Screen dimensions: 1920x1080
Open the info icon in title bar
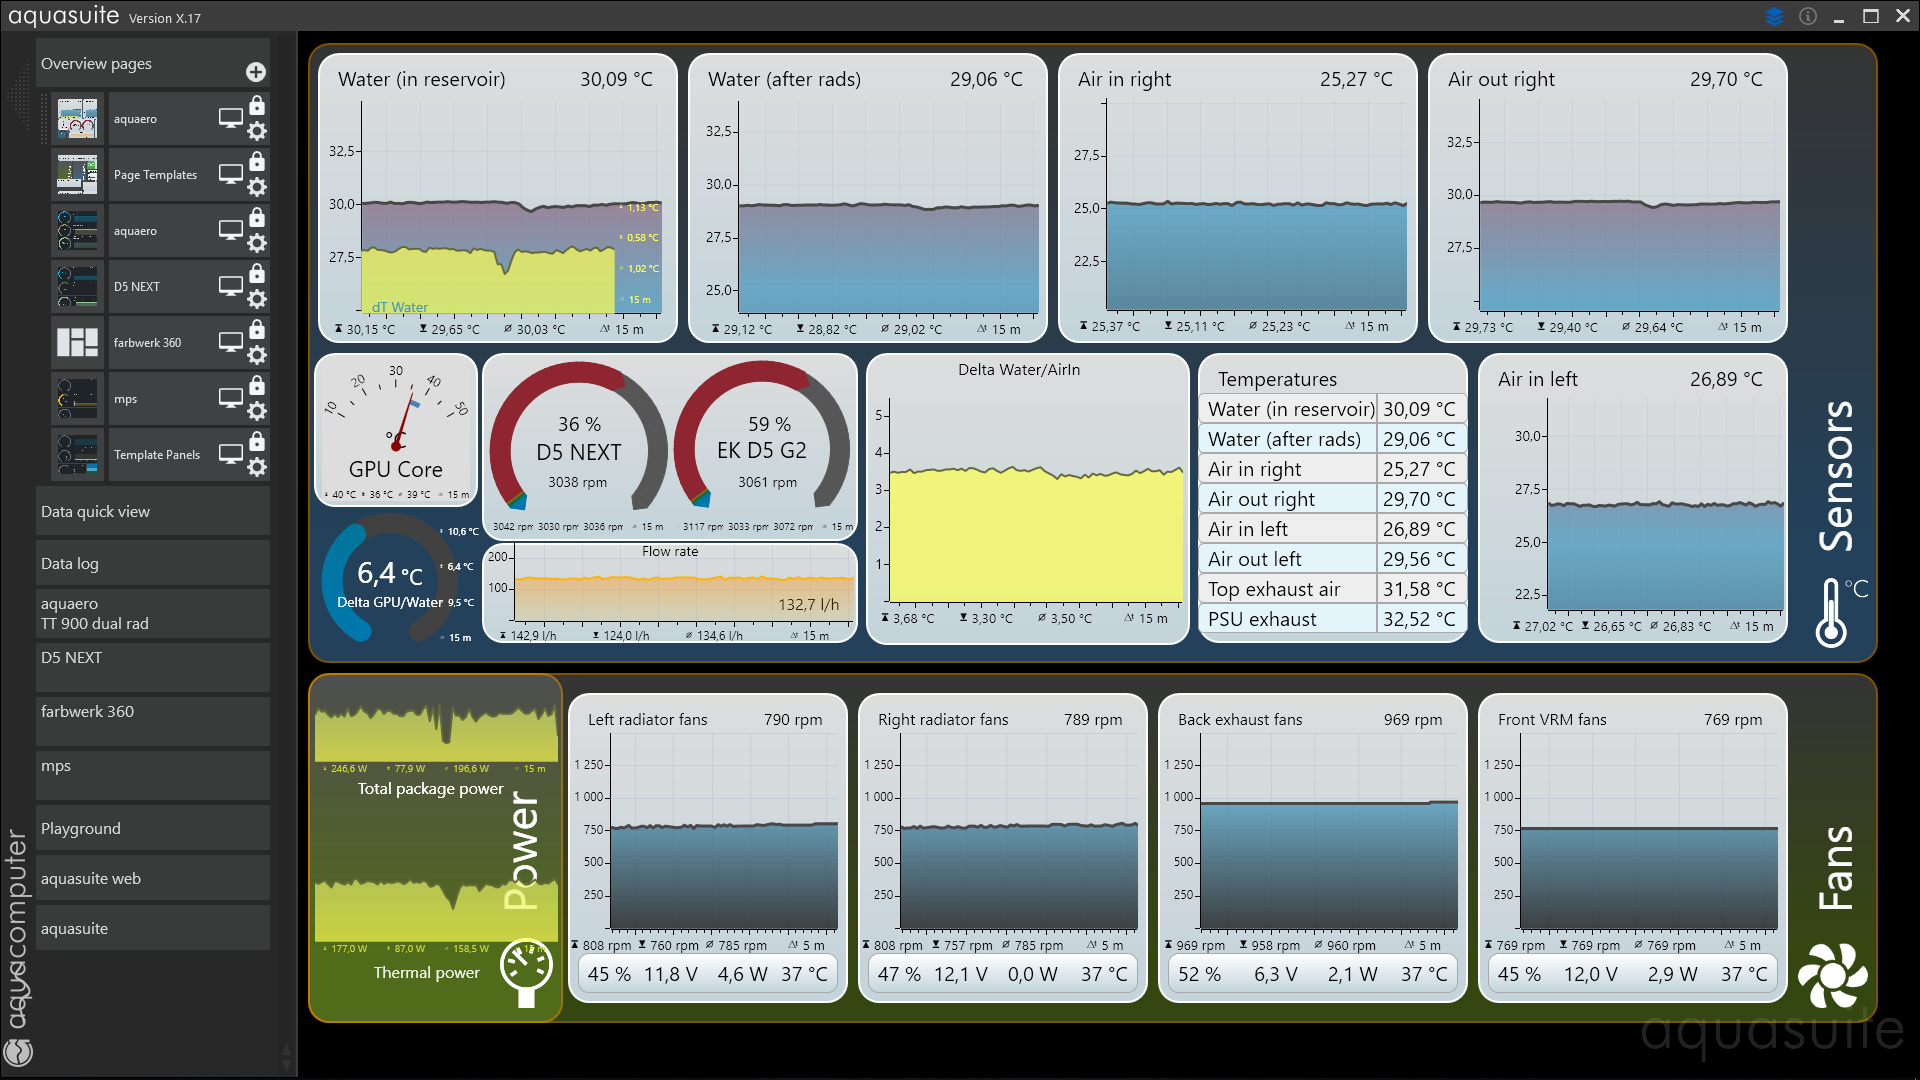(1808, 16)
